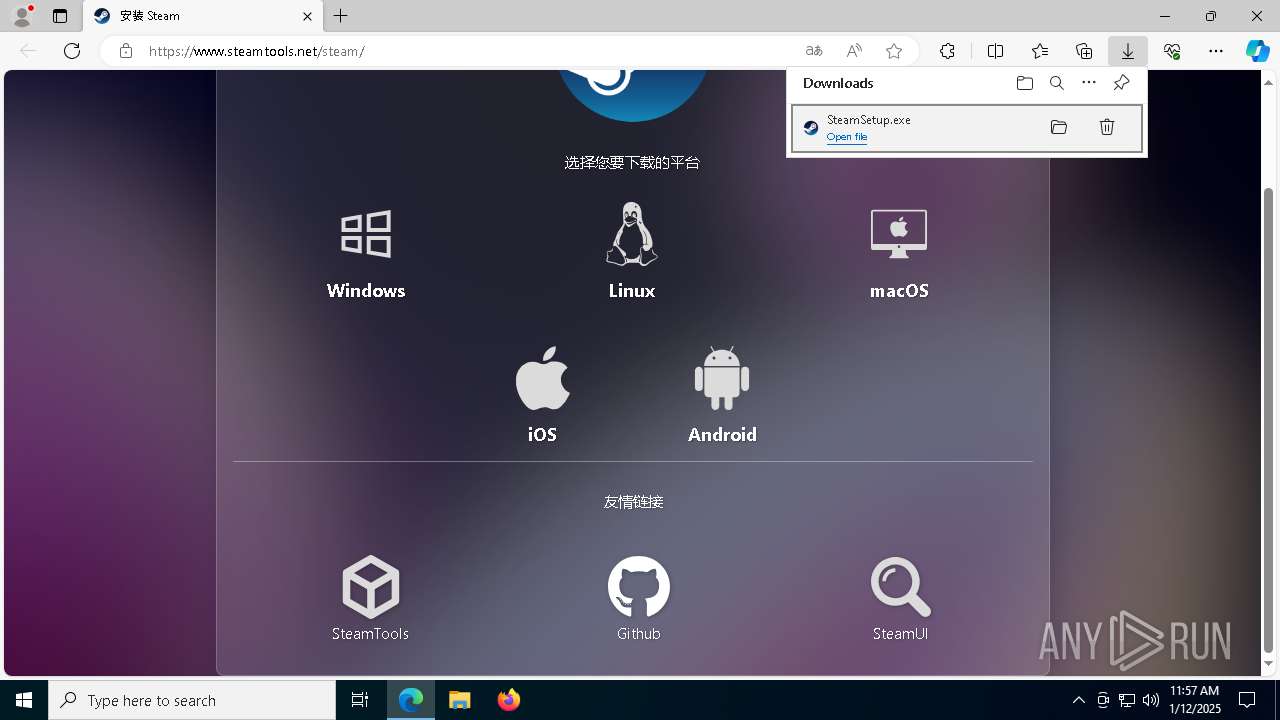Select the Linux penguin download icon

pyautogui.click(x=631, y=234)
